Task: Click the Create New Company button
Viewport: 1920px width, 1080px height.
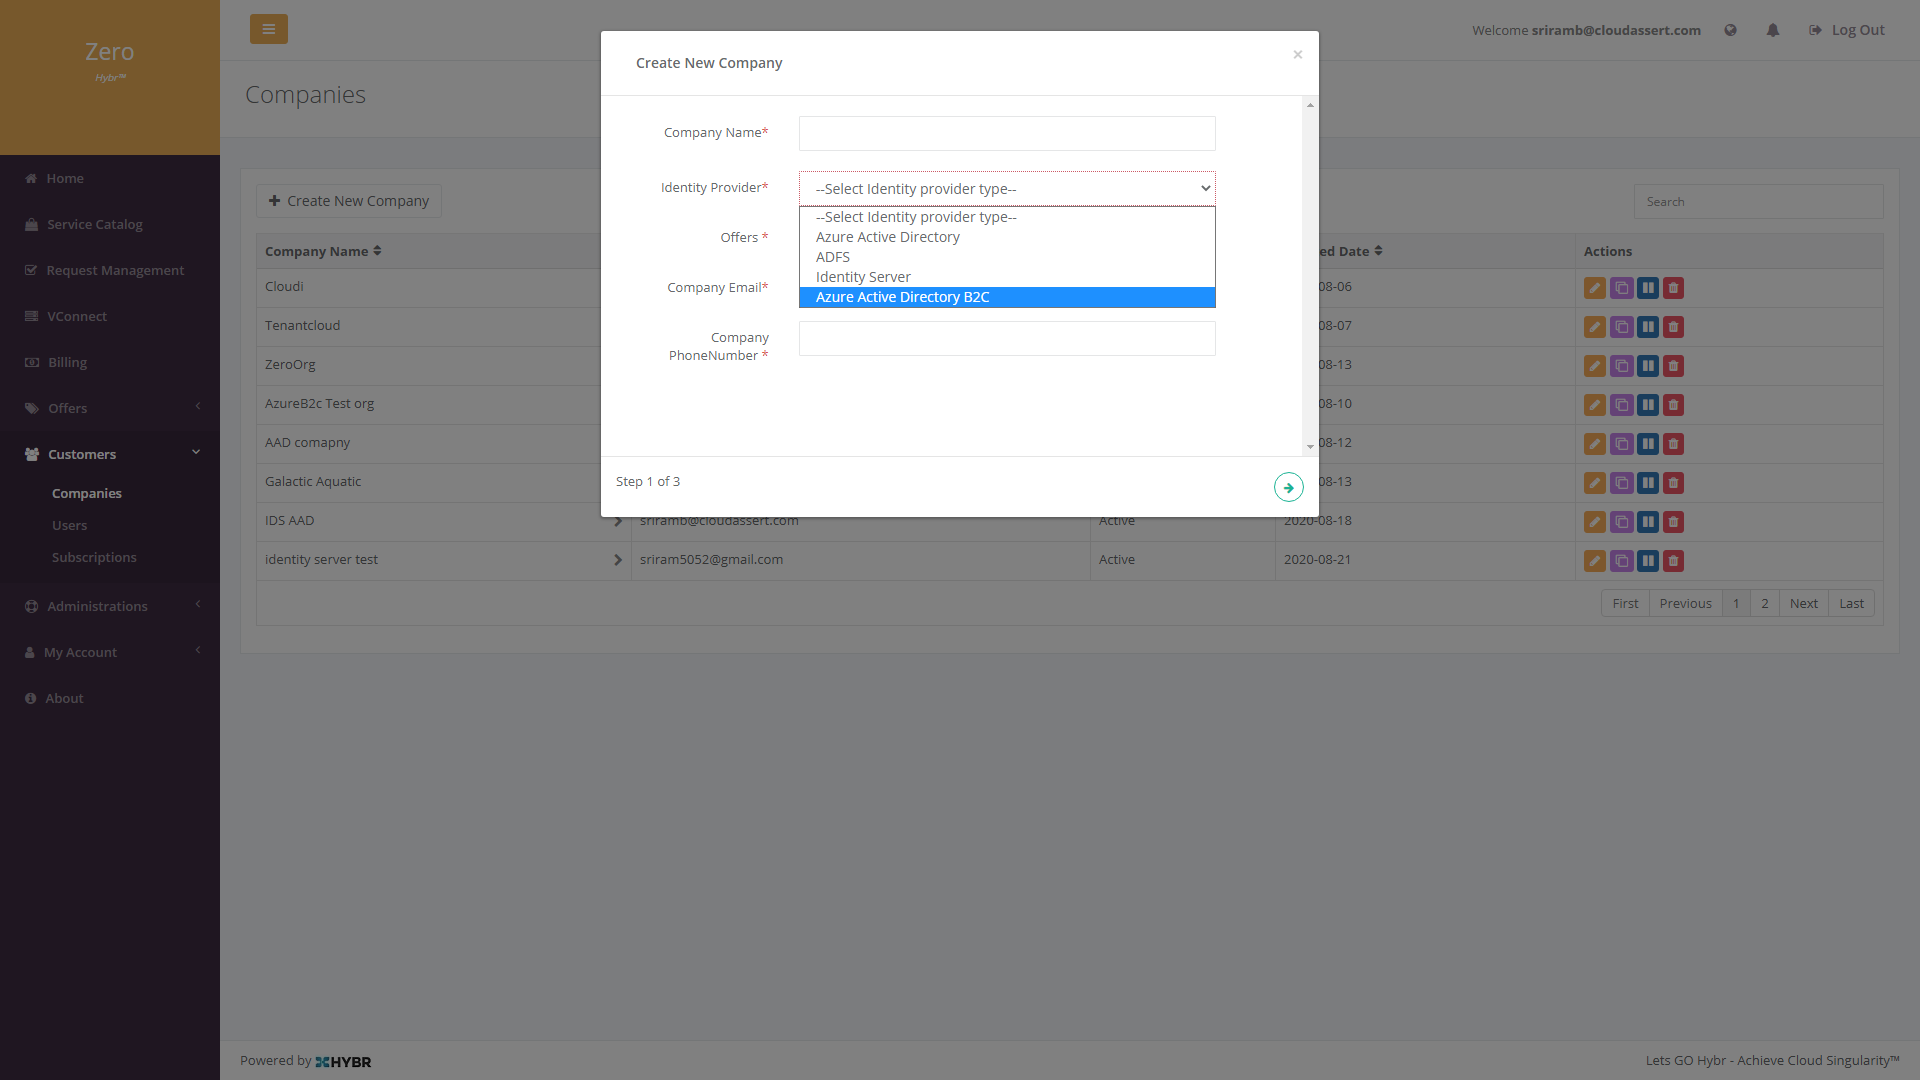Action: click(x=349, y=201)
